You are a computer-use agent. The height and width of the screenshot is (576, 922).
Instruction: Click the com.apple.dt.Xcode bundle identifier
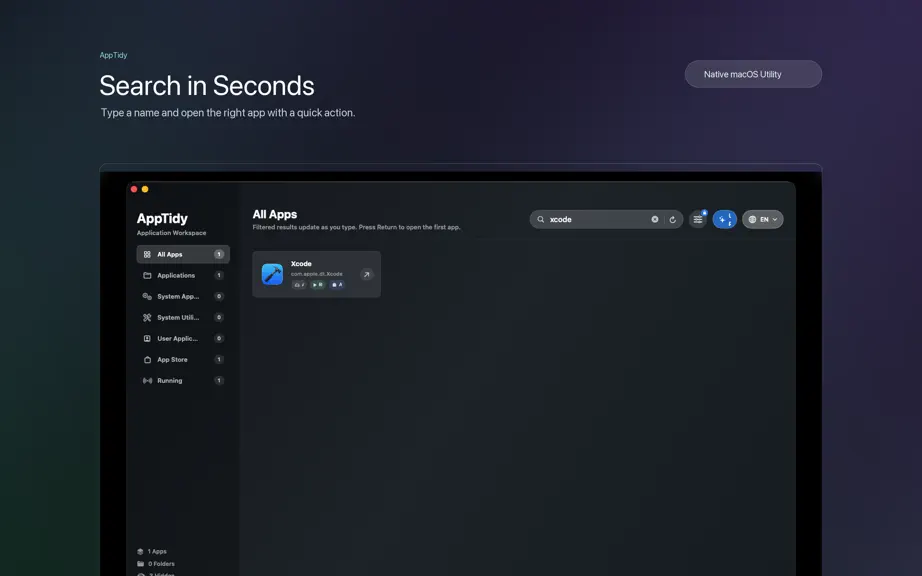point(316,274)
